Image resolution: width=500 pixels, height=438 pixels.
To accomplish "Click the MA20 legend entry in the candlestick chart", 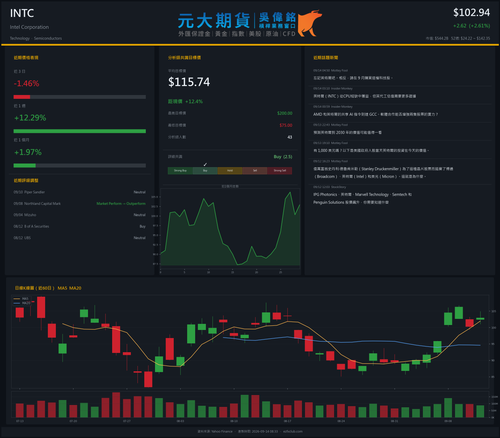I will pos(22,303).
